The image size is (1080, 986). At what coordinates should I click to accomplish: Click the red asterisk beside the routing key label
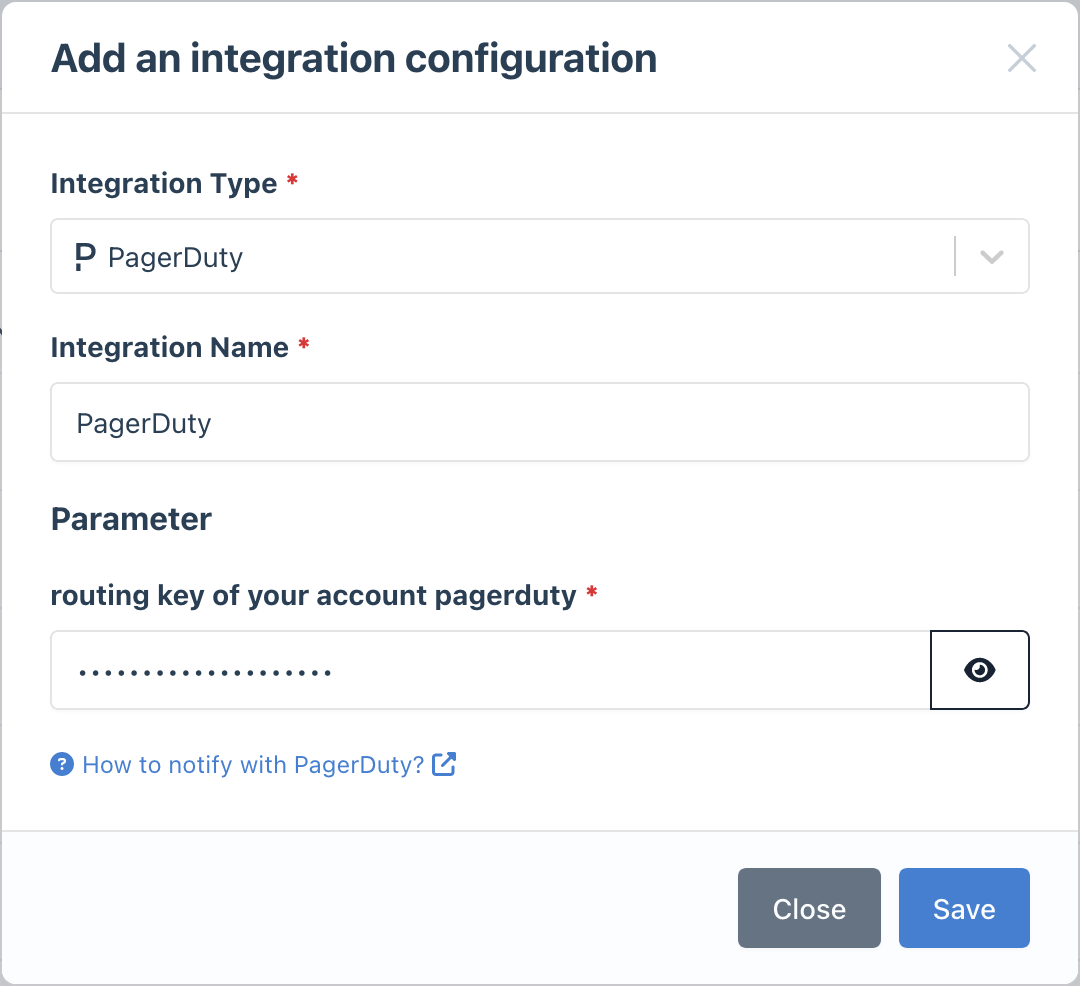(x=590, y=593)
